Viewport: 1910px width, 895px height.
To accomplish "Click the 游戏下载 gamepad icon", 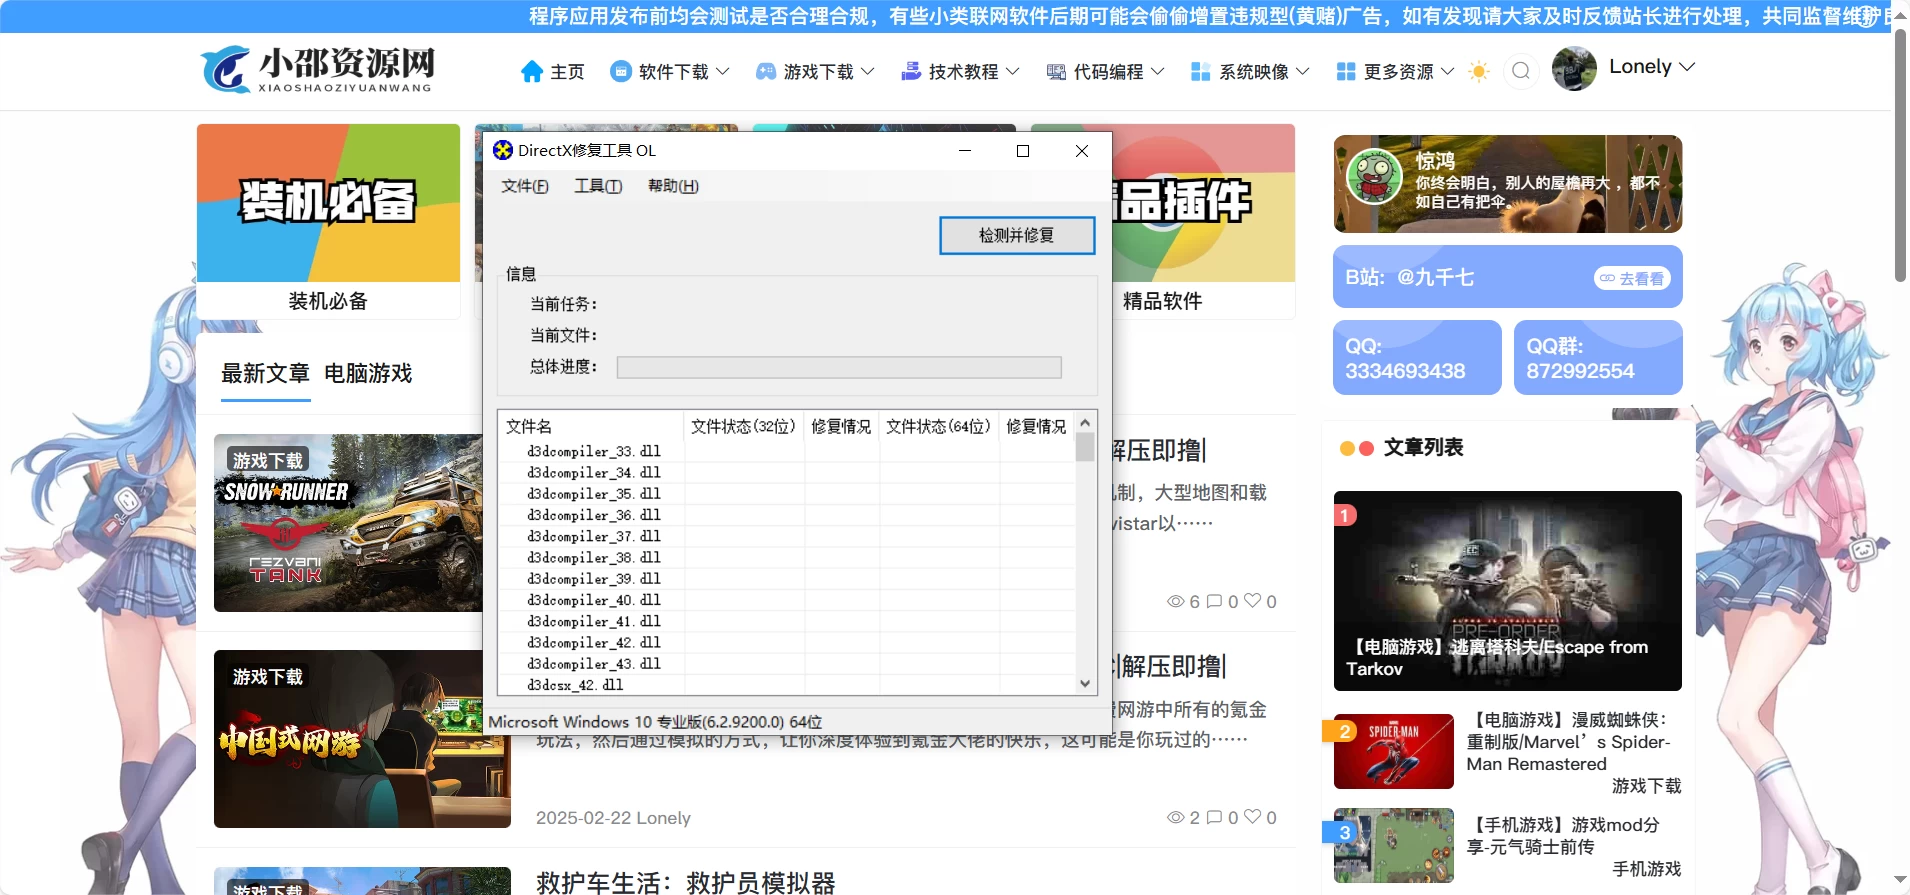I will (x=766, y=72).
